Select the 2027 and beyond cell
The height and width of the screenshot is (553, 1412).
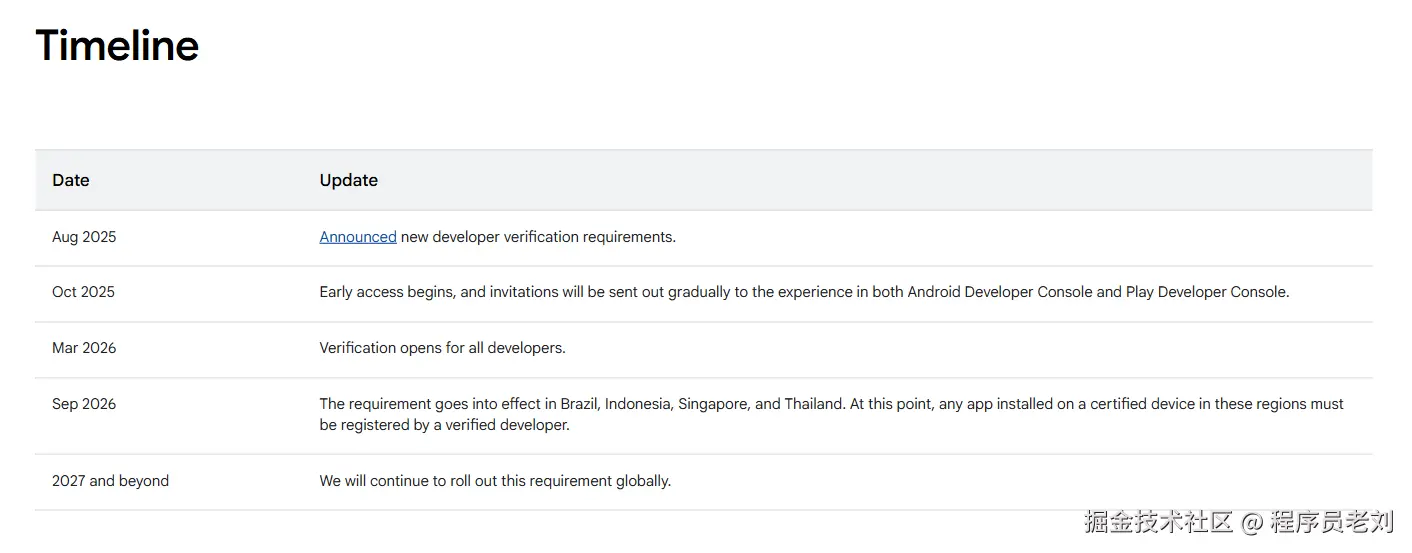click(x=110, y=481)
